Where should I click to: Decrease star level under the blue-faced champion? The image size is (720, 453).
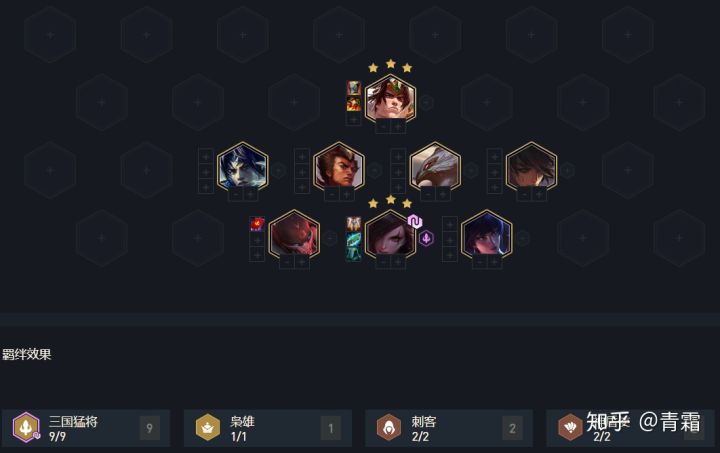[x=236, y=195]
